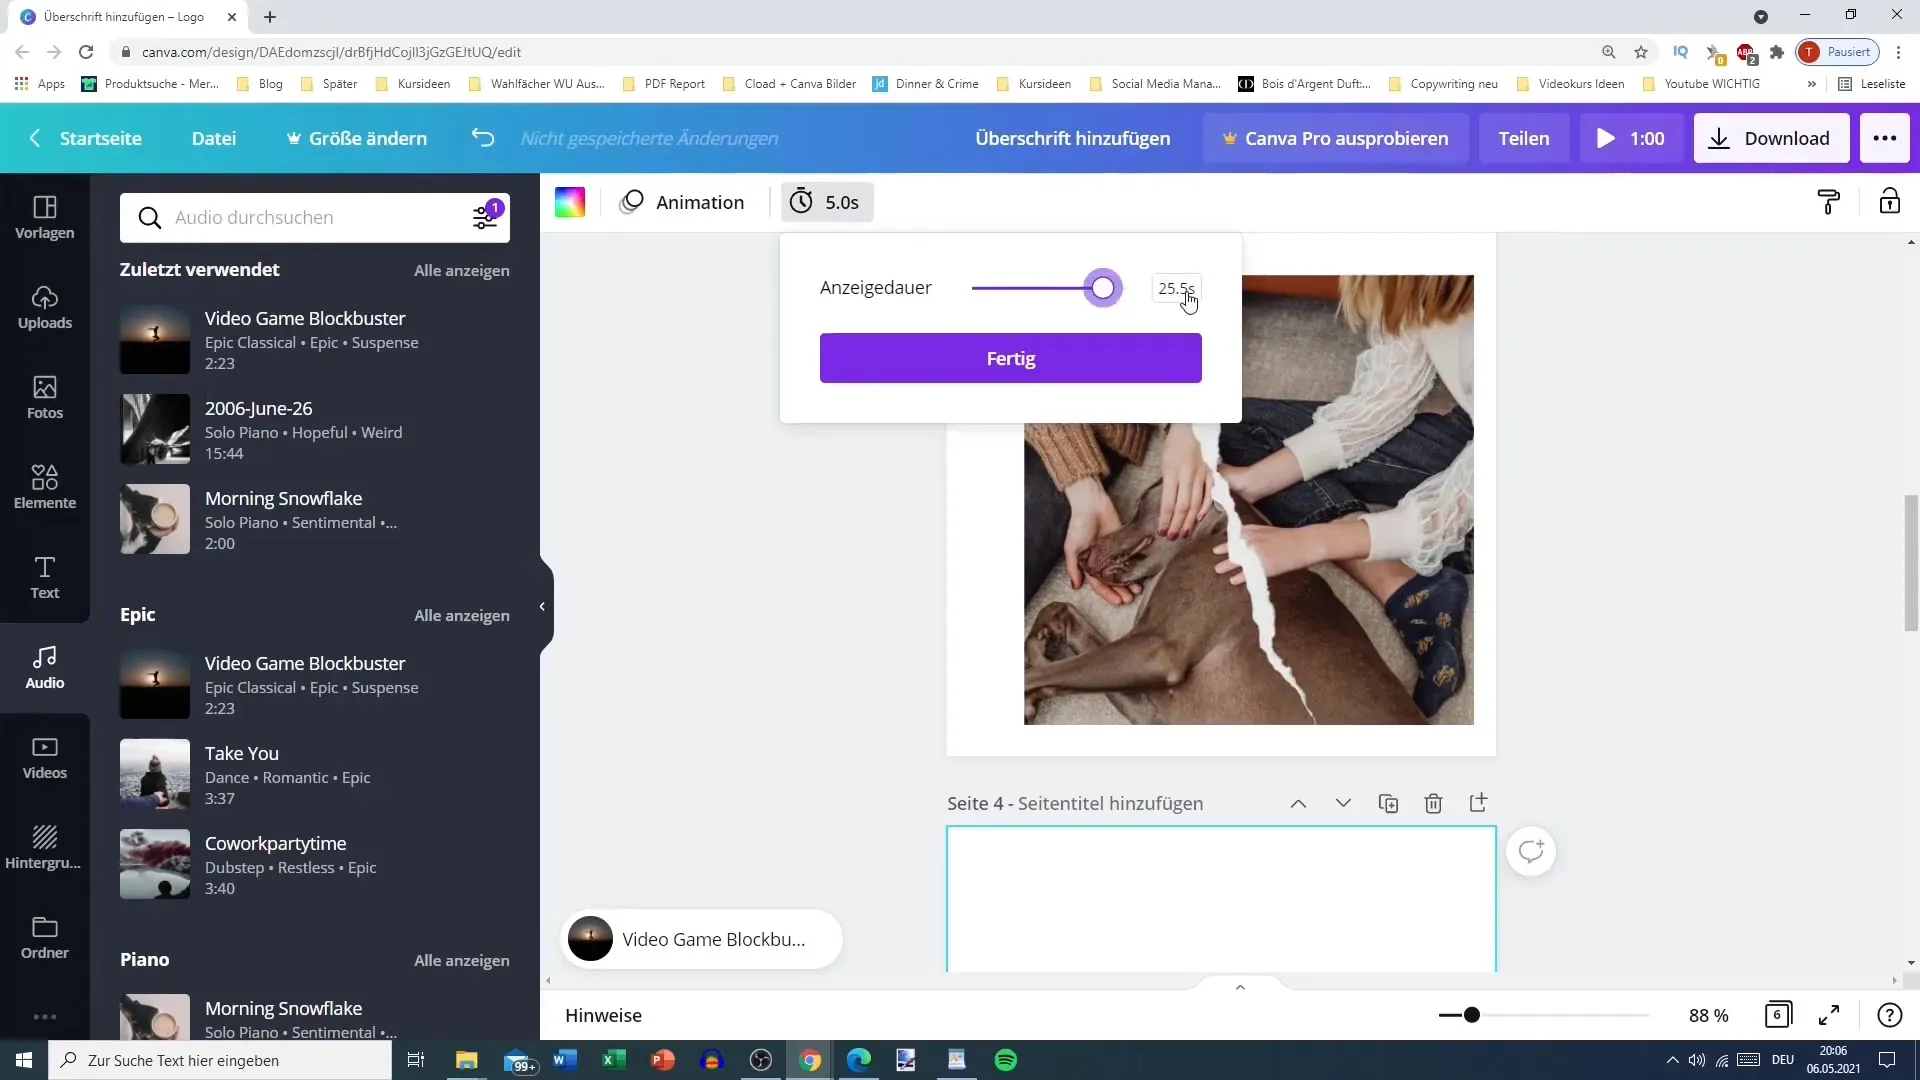The height and width of the screenshot is (1080, 1920).
Task: Open the Datei menu
Action: click(x=215, y=137)
